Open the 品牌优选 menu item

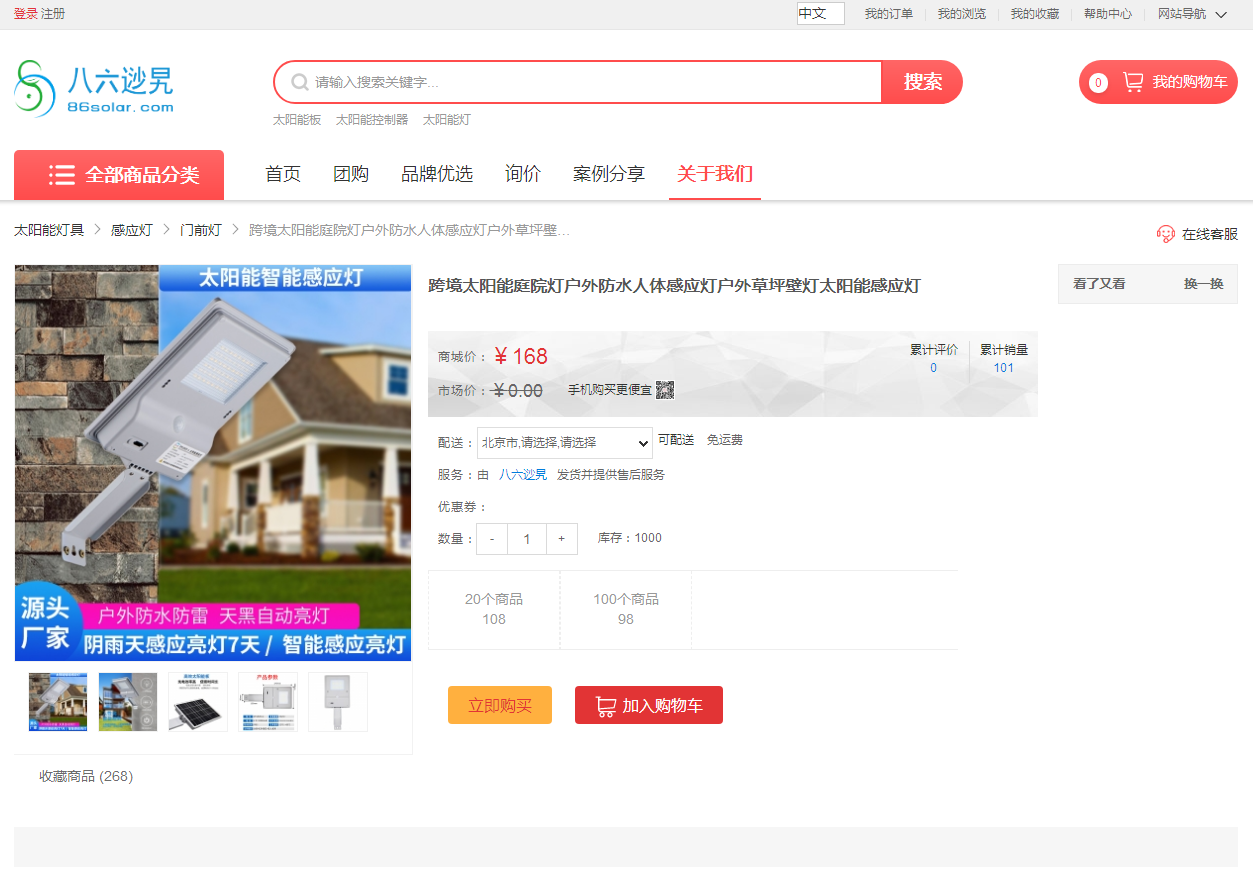click(436, 173)
